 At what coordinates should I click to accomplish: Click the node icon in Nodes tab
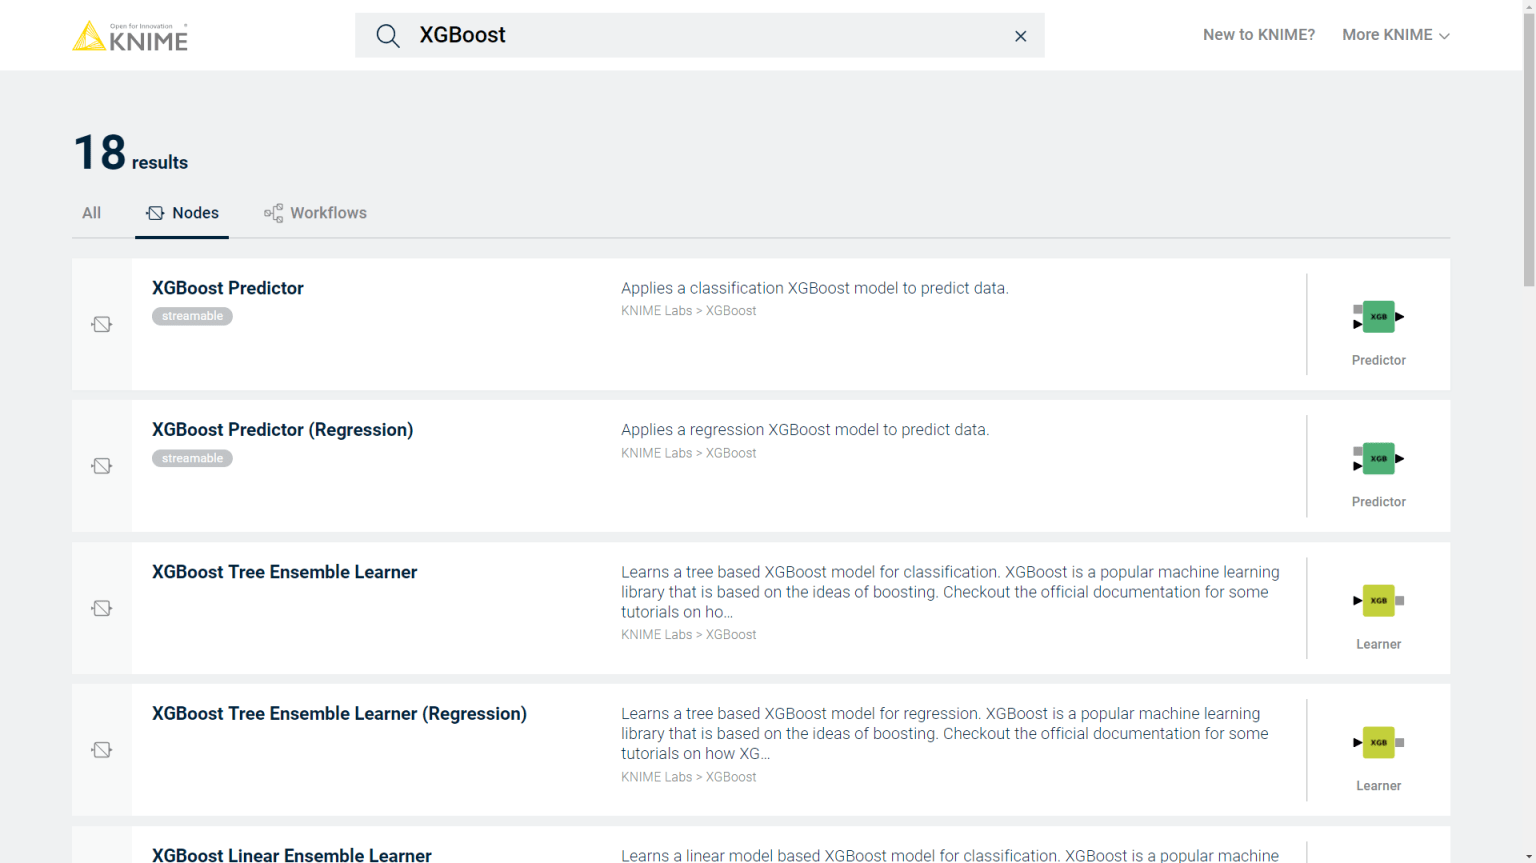tap(155, 213)
